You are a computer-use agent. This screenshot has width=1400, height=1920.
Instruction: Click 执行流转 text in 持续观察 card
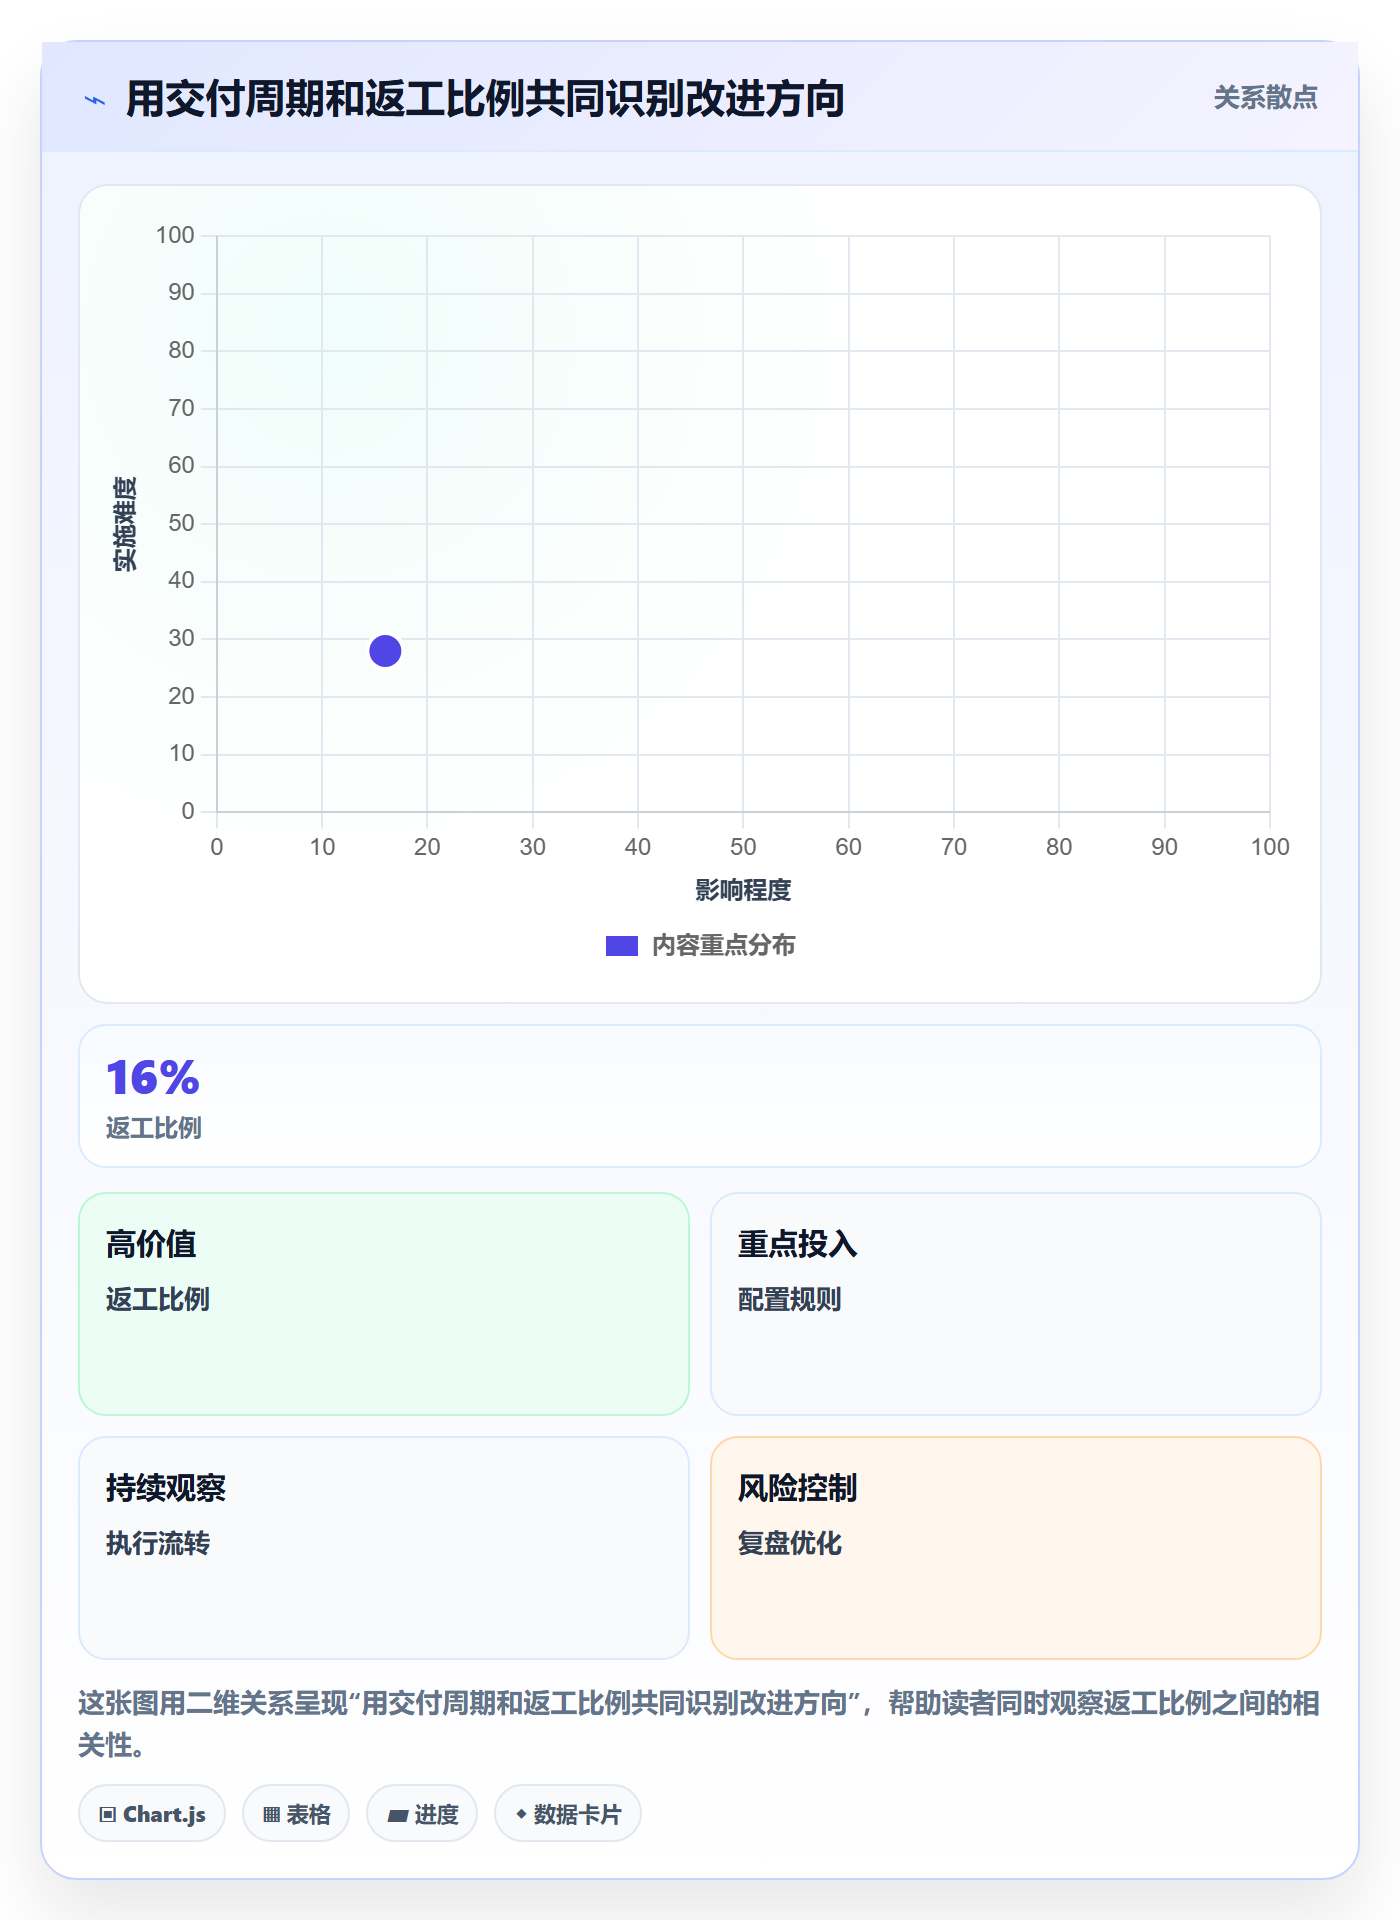(x=158, y=1543)
